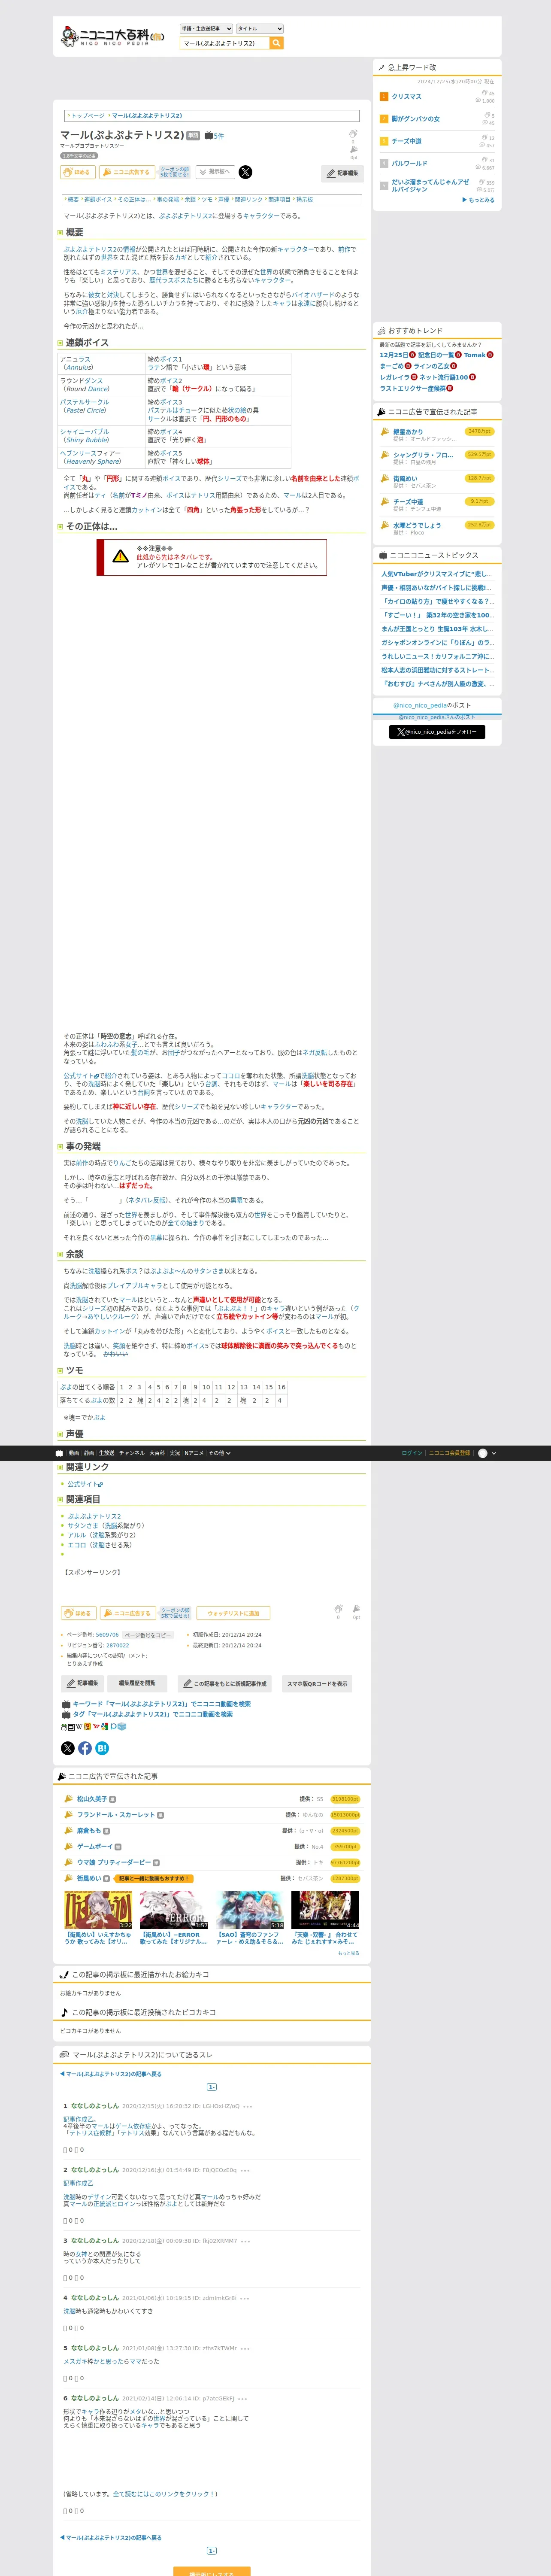This screenshot has width=551, height=2576.
Task: Click the TV icon in bottom navigation bar
Action: point(59,1453)
